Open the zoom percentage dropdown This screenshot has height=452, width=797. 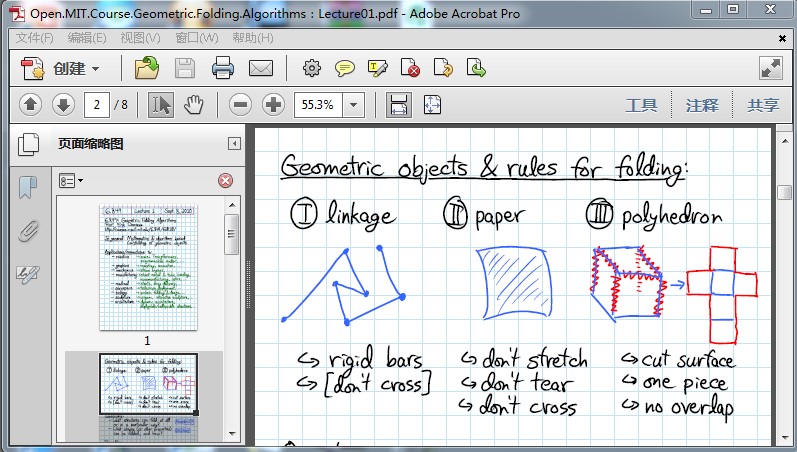pos(354,104)
